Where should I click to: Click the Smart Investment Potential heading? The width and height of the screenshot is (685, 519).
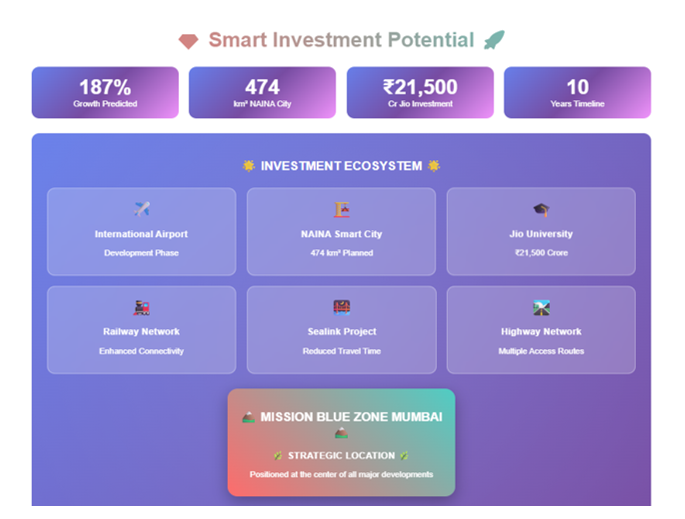(x=341, y=40)
